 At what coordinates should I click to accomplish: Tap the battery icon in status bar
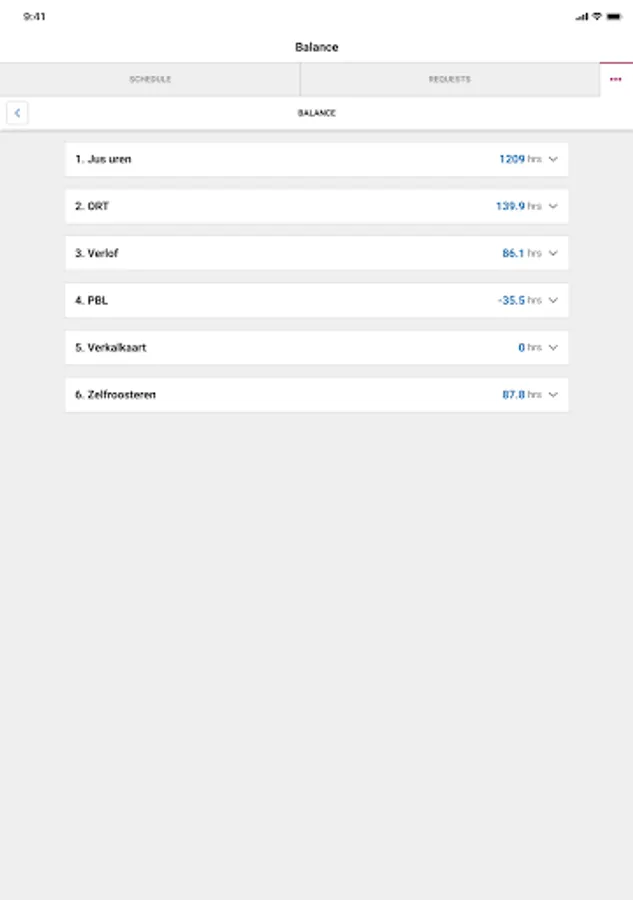[x=614, y=17]
